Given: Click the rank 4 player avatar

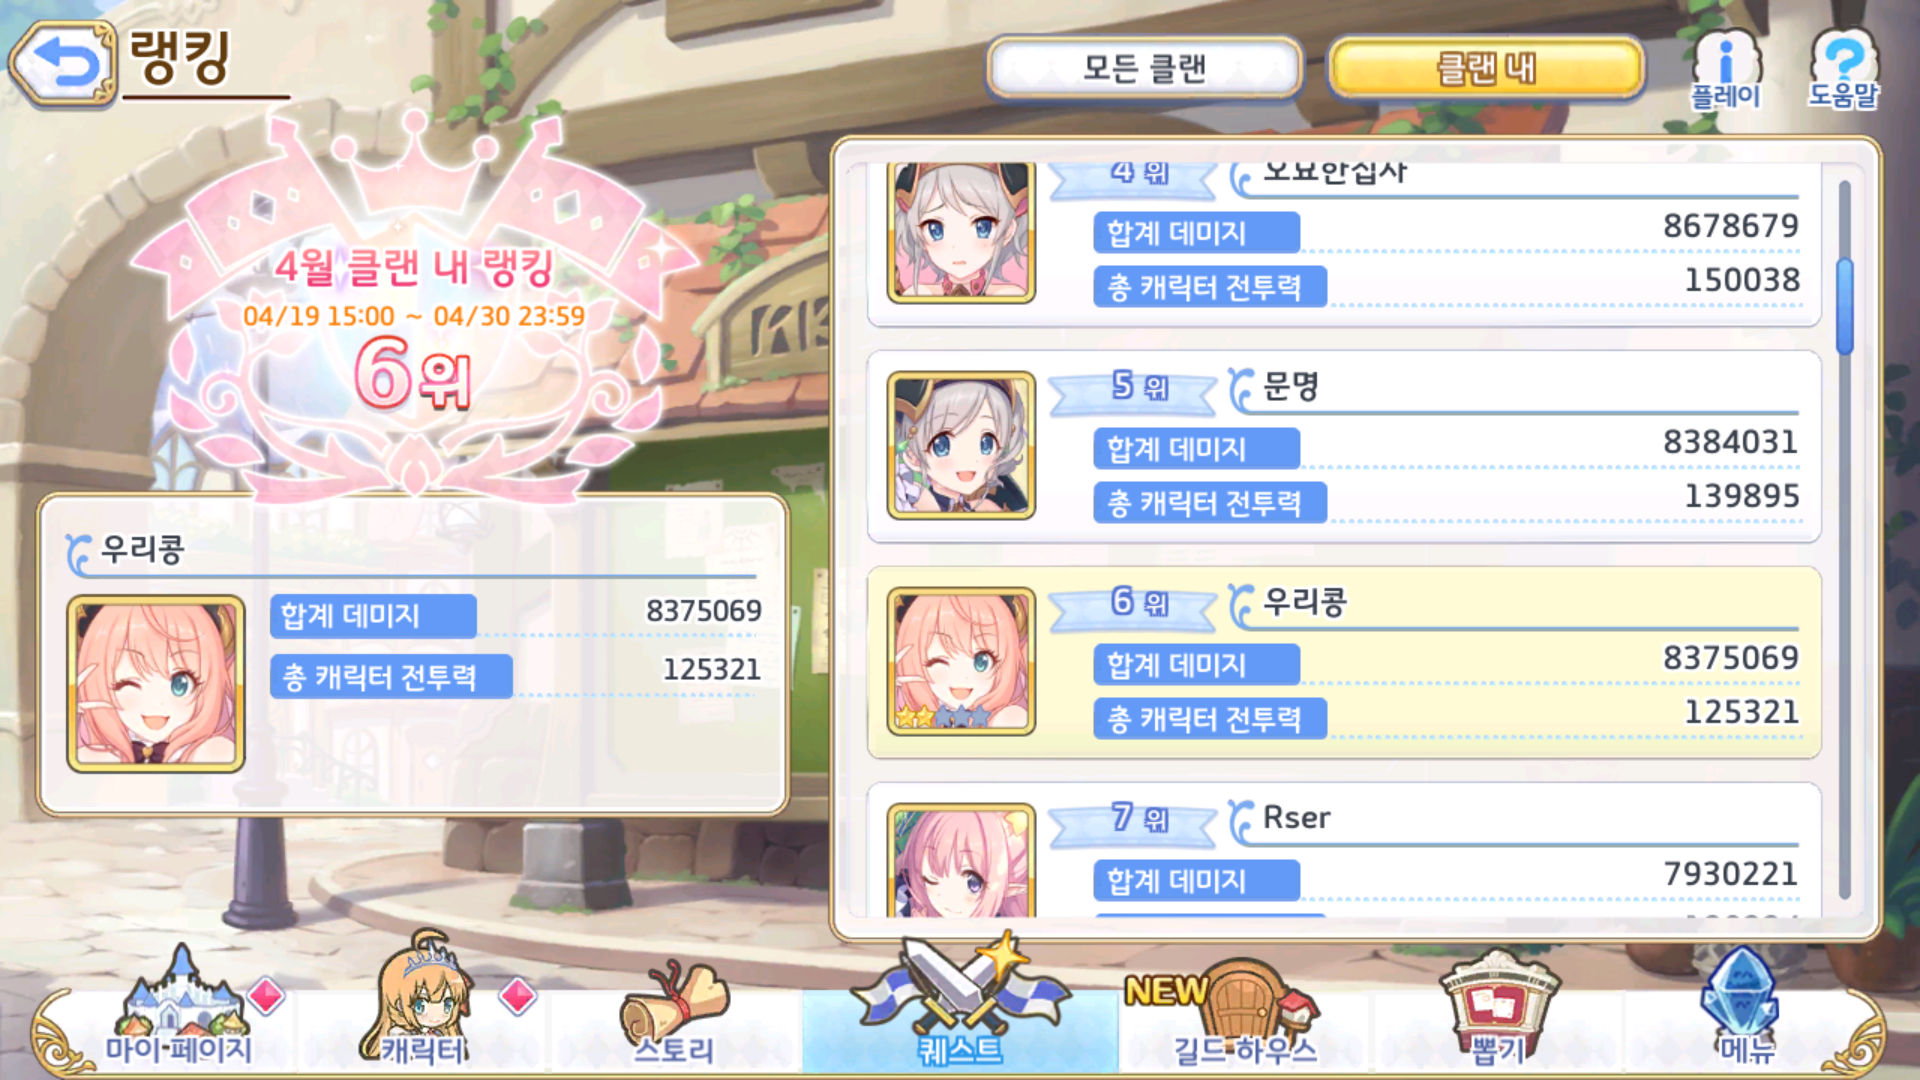Looking at the screenshot, I should coord(961,232).
